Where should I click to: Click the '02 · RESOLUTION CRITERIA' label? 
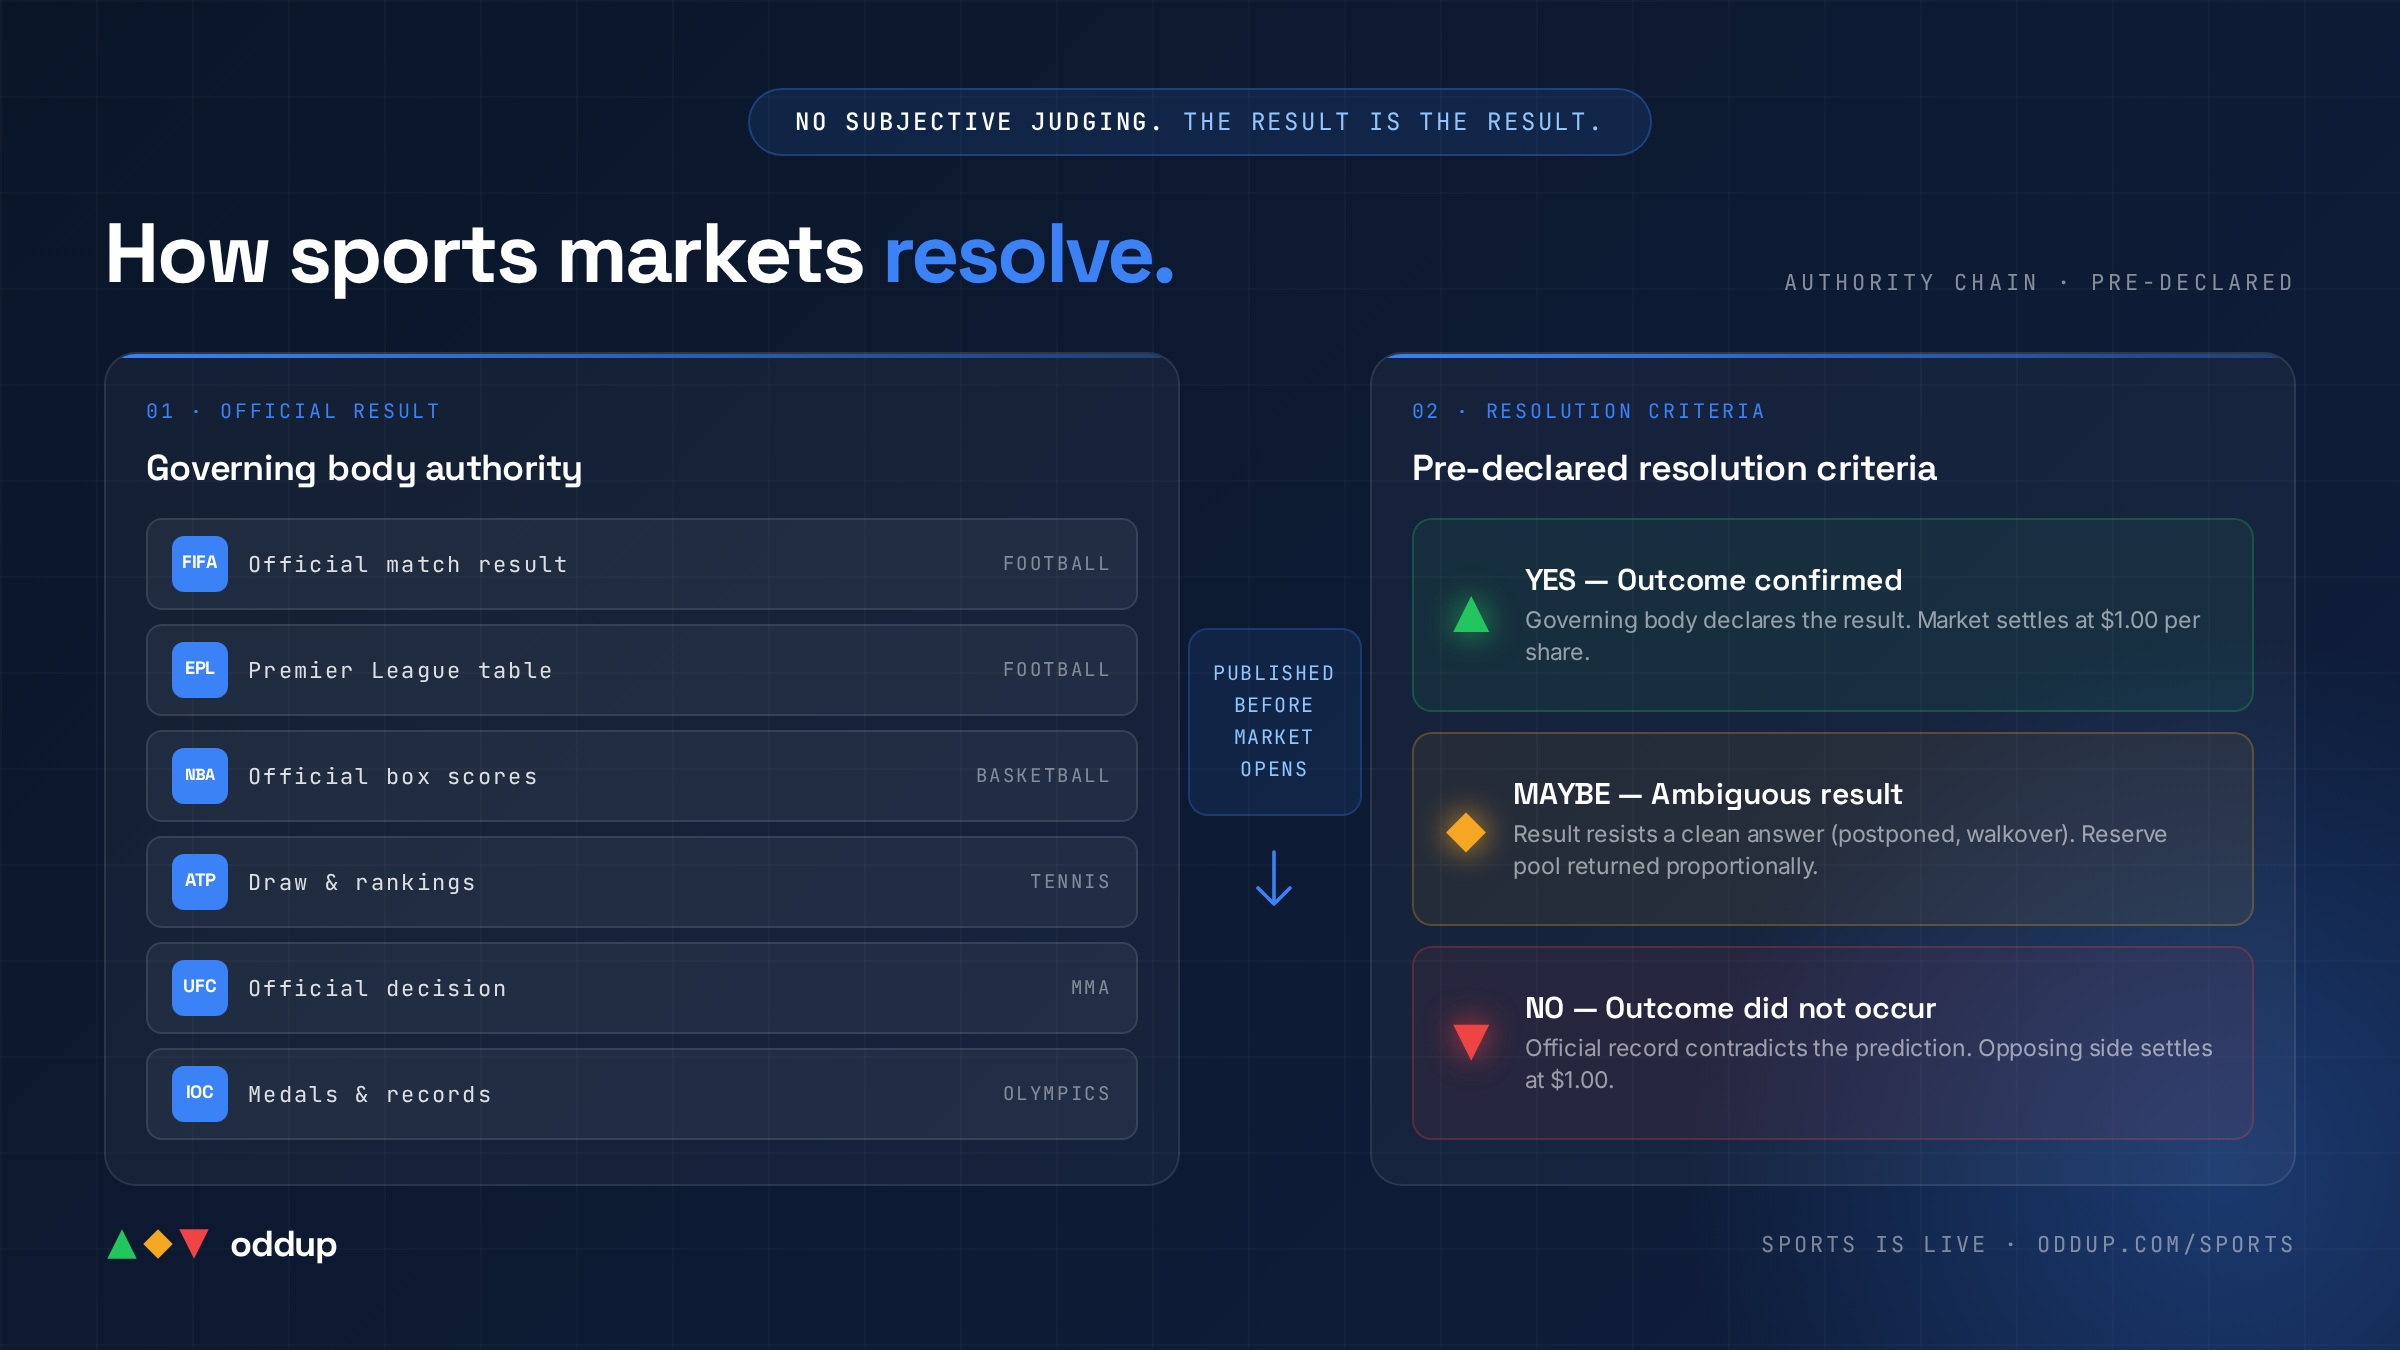[x=1588, y=412]
